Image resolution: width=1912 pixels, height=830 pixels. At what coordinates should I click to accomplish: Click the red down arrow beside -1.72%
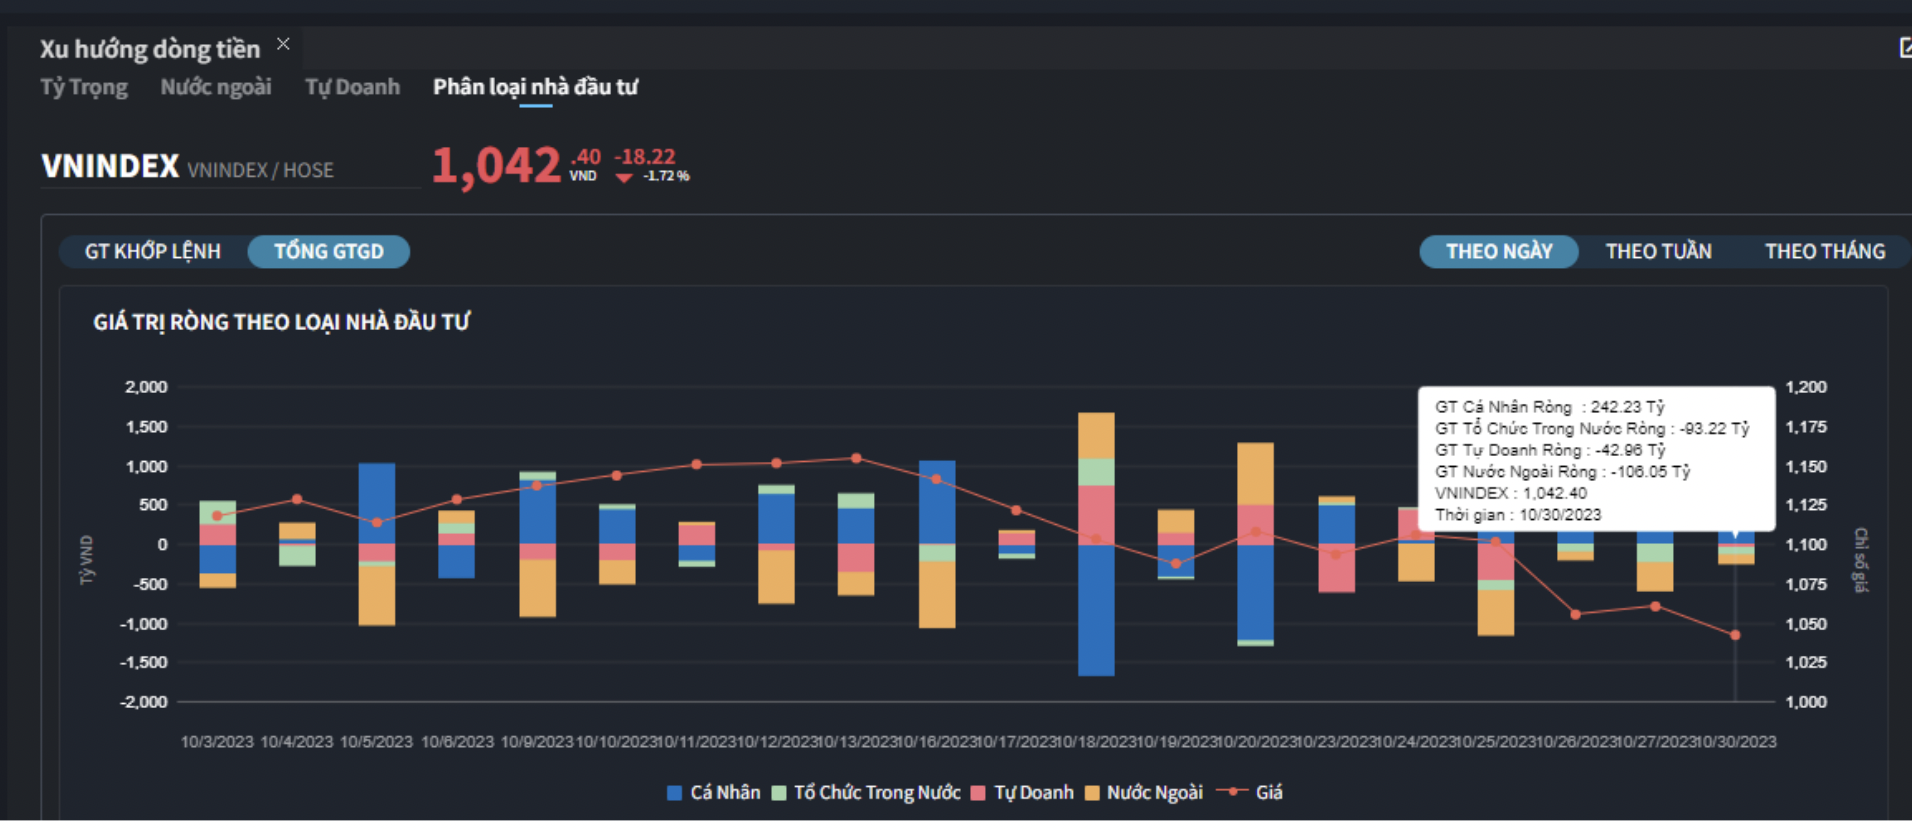624,178
